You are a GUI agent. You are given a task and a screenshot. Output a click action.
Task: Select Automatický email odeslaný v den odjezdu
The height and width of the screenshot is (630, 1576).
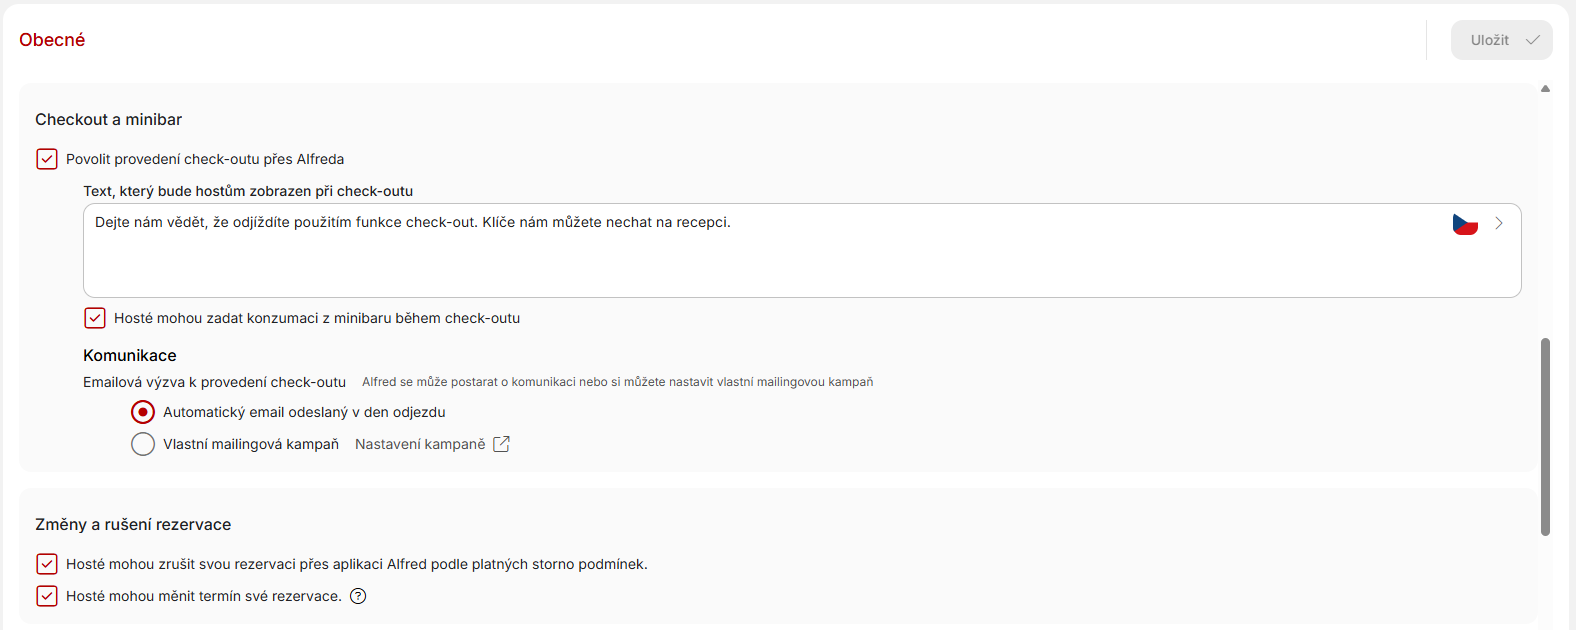pos(143,412)
